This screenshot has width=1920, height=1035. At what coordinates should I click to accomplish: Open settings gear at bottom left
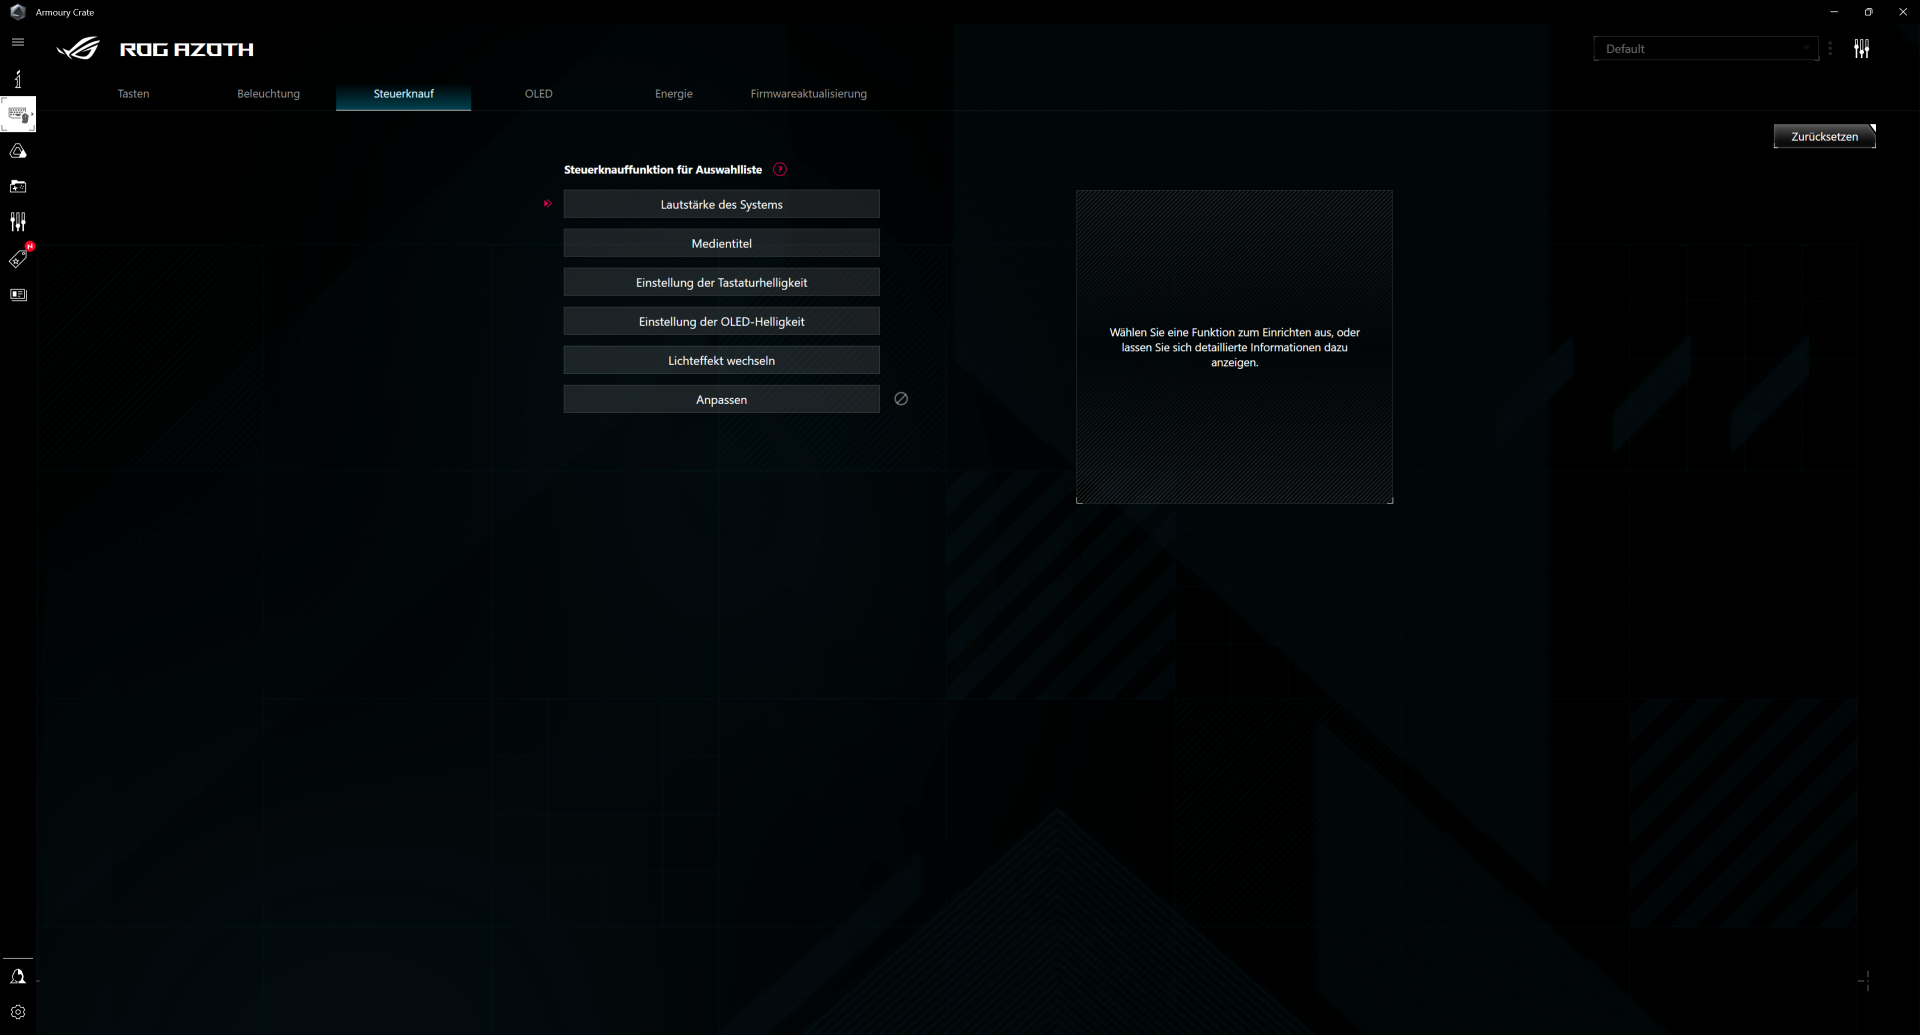[18, 1012]
